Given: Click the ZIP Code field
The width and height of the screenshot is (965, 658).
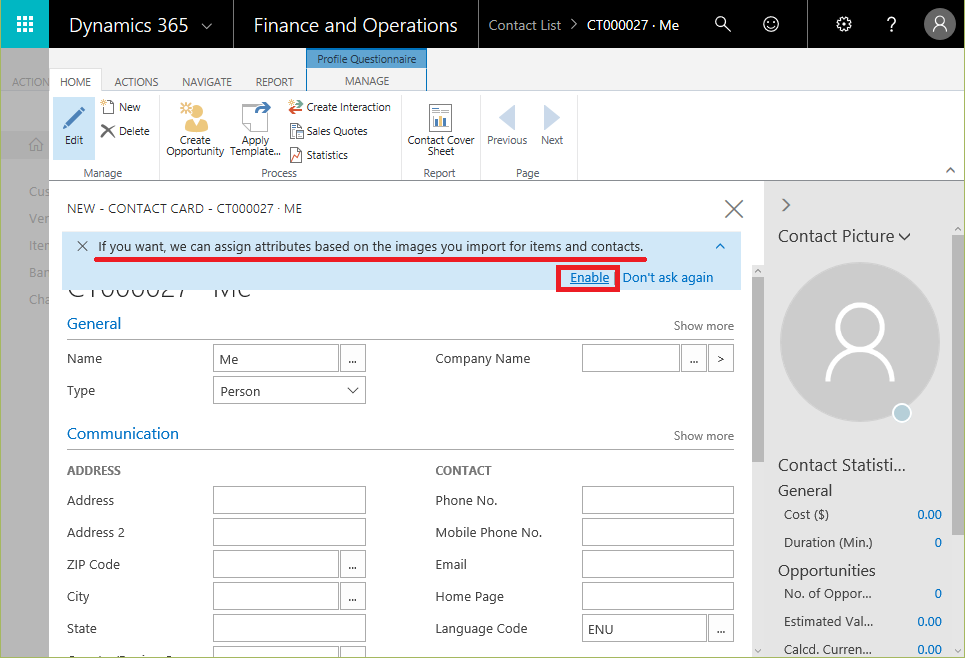Looking at the screenshot, I should point(276,564).
